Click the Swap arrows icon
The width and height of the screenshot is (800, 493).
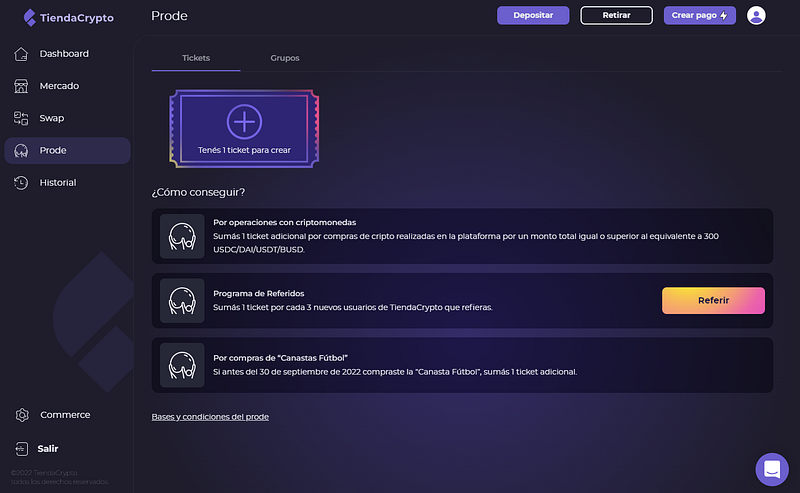(21, 118)
